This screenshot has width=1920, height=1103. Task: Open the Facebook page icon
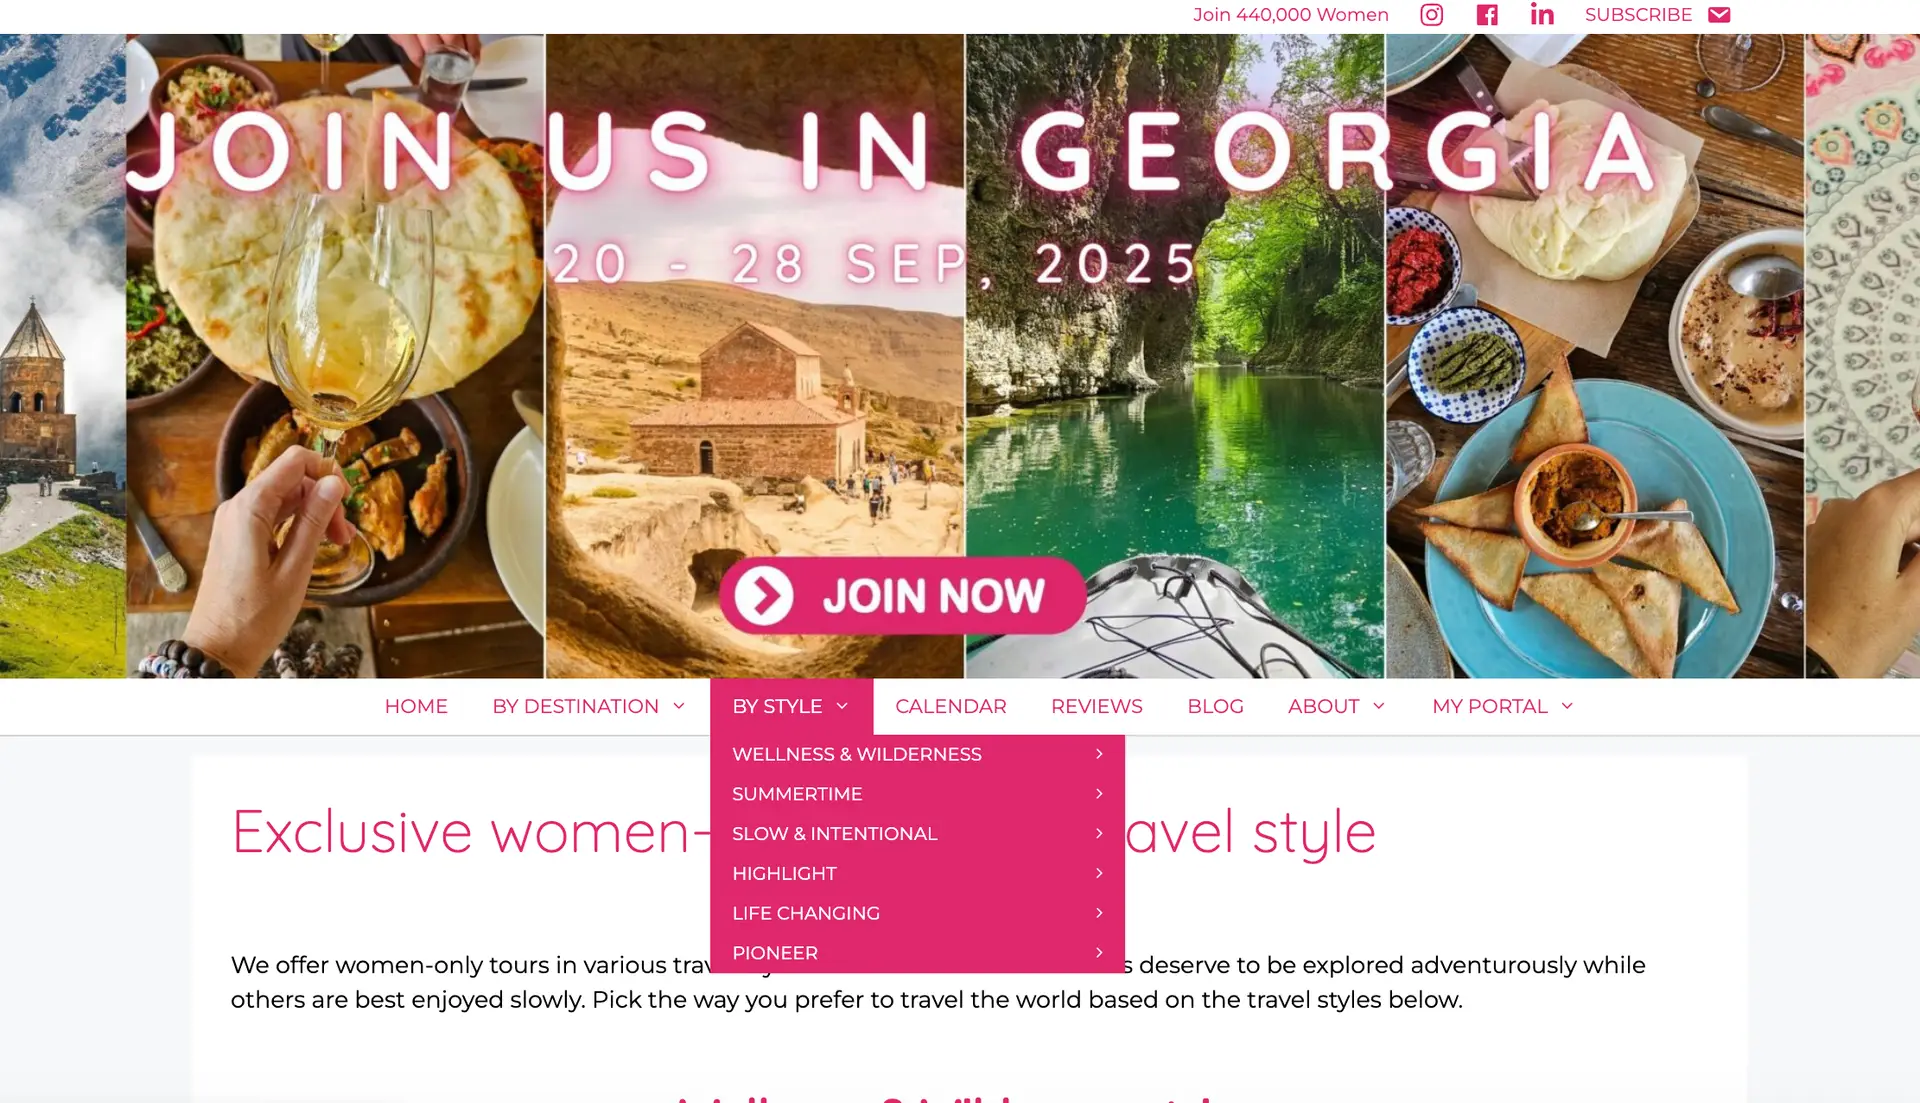pos(1487,15)
